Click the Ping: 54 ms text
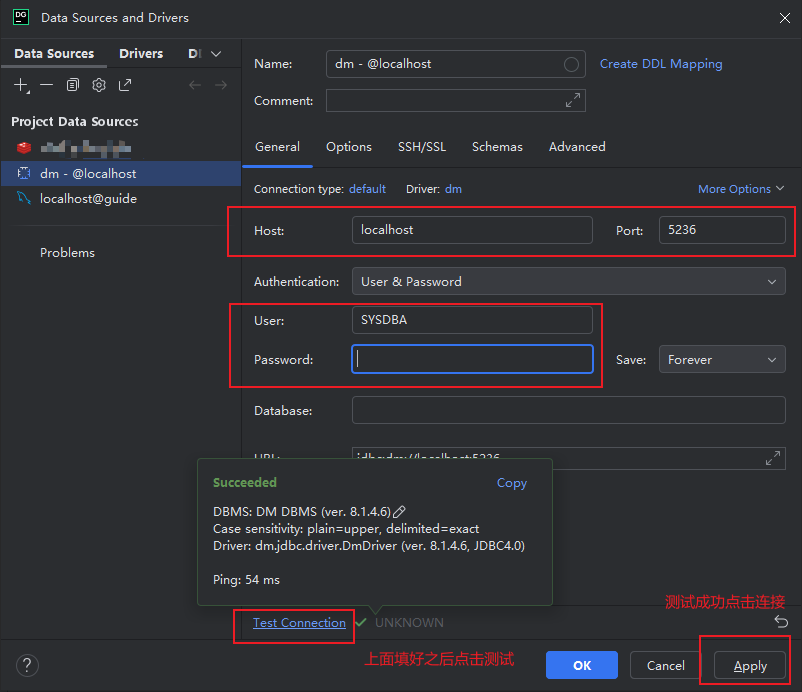 (246, 579)
